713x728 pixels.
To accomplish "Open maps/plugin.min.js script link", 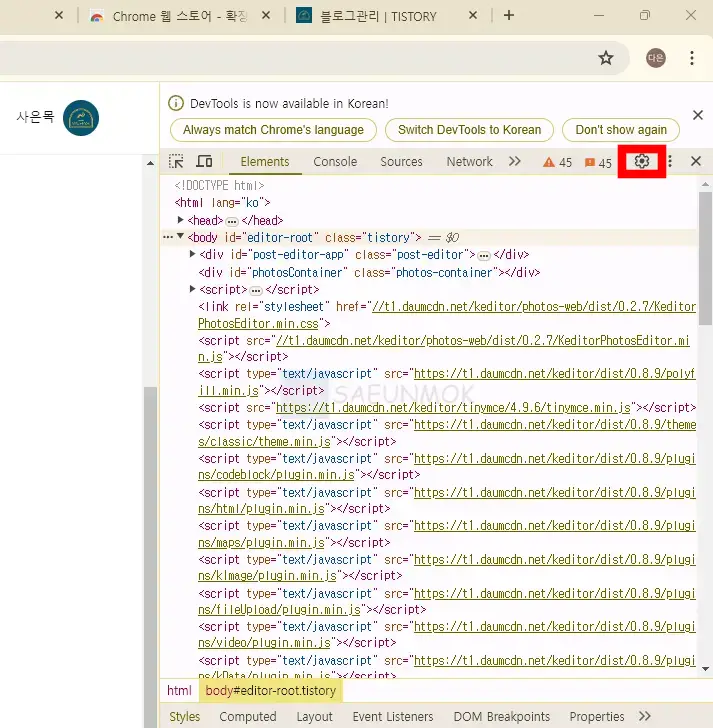I will click(447, 534).
